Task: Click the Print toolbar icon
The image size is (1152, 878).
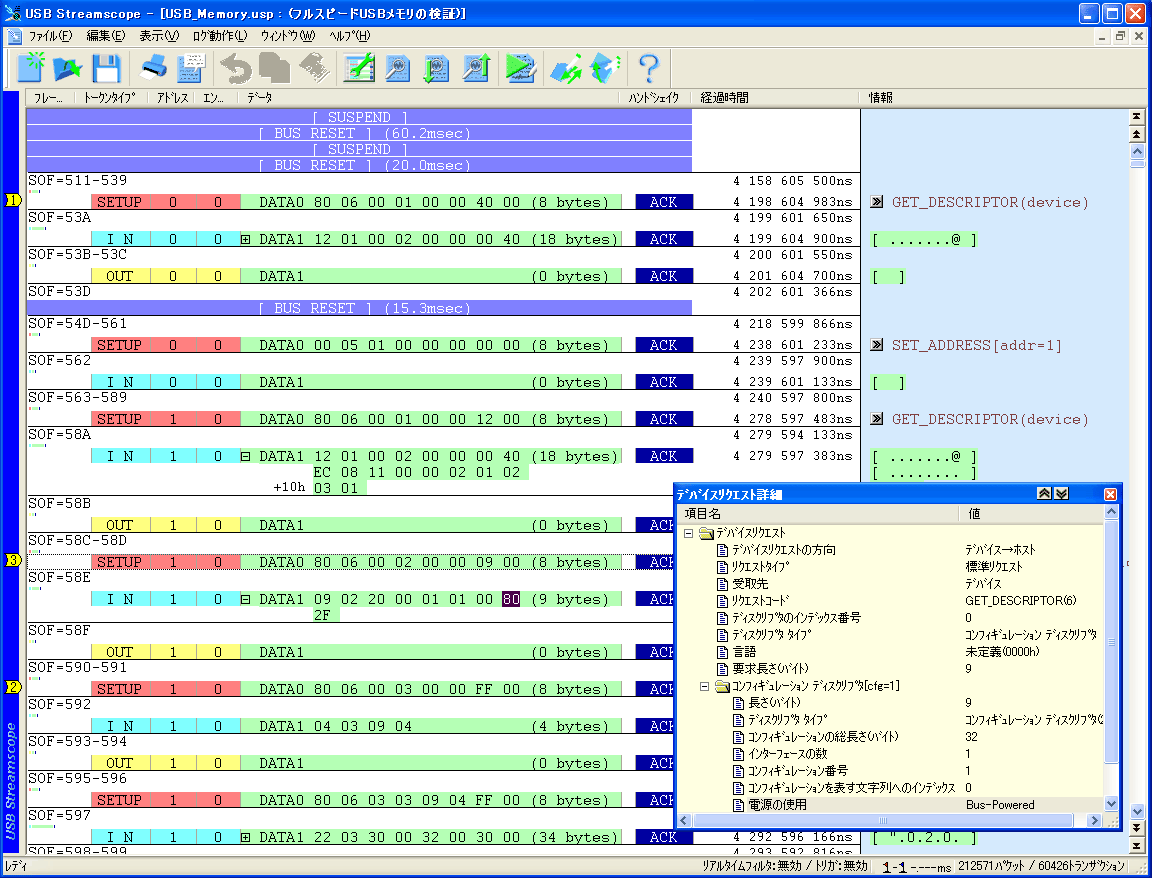Action: tap(153, 68)
